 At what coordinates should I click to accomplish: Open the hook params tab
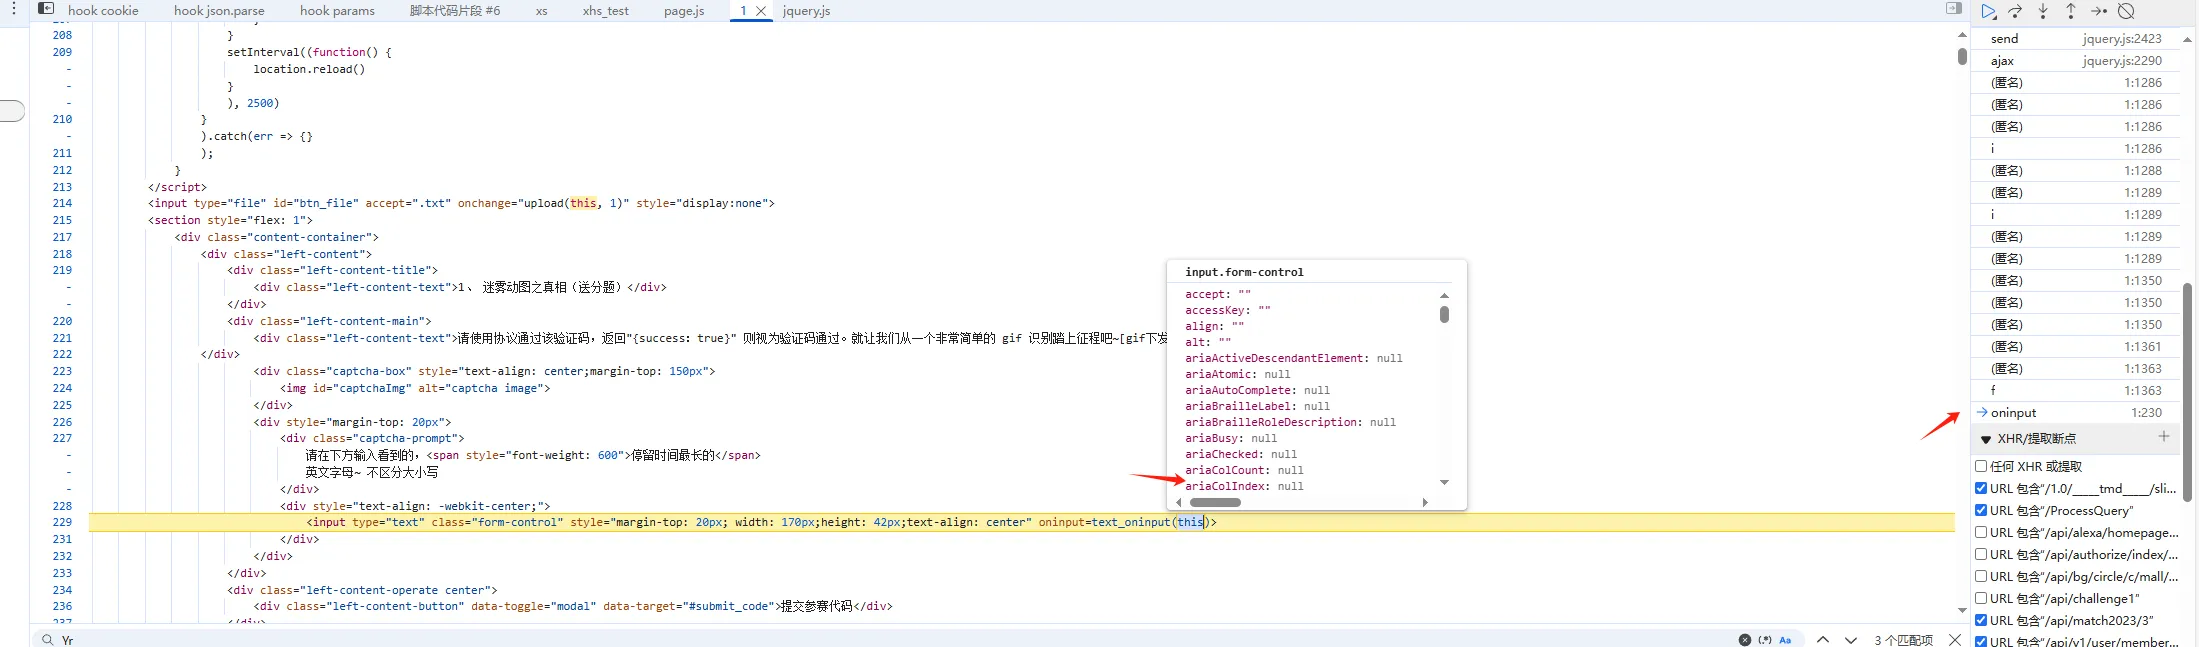coord(337,11)
